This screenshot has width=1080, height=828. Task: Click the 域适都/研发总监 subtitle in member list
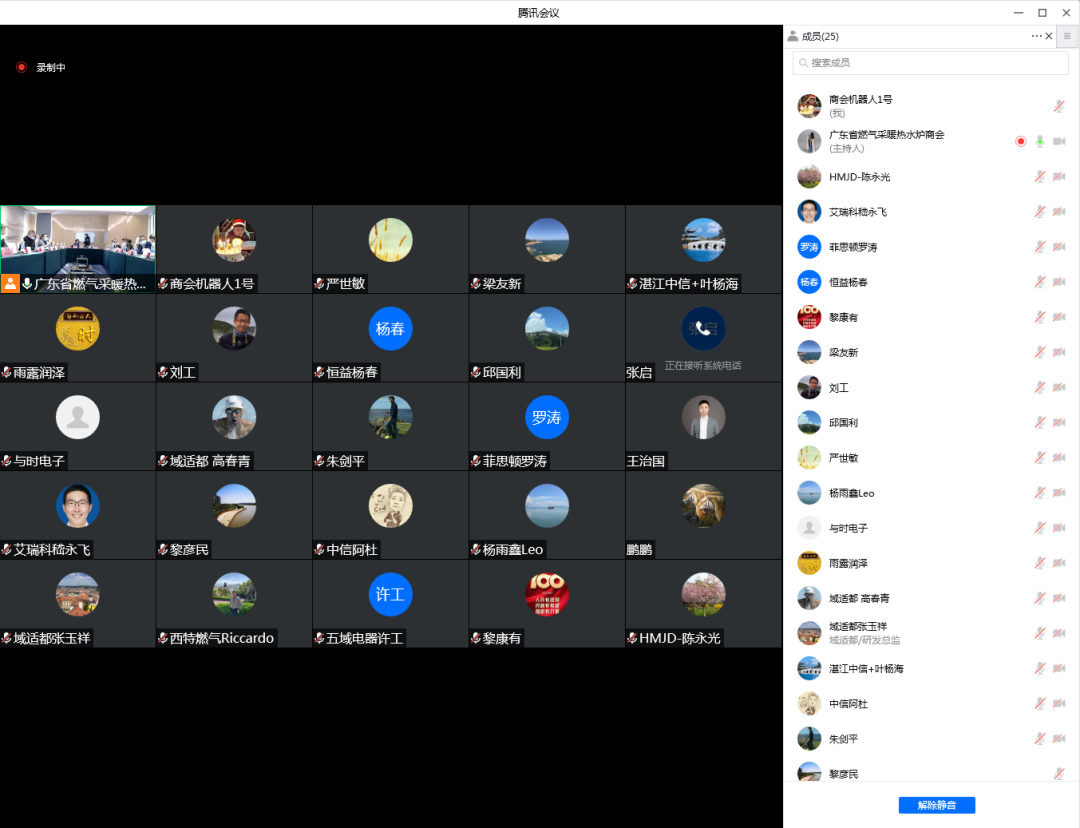tap(864, 640)
